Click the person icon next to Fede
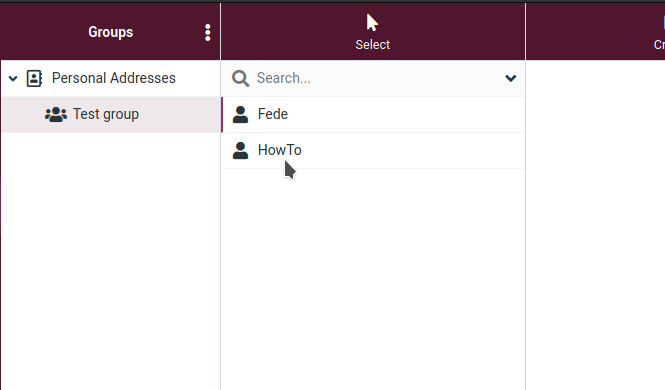 click(240, 114)
